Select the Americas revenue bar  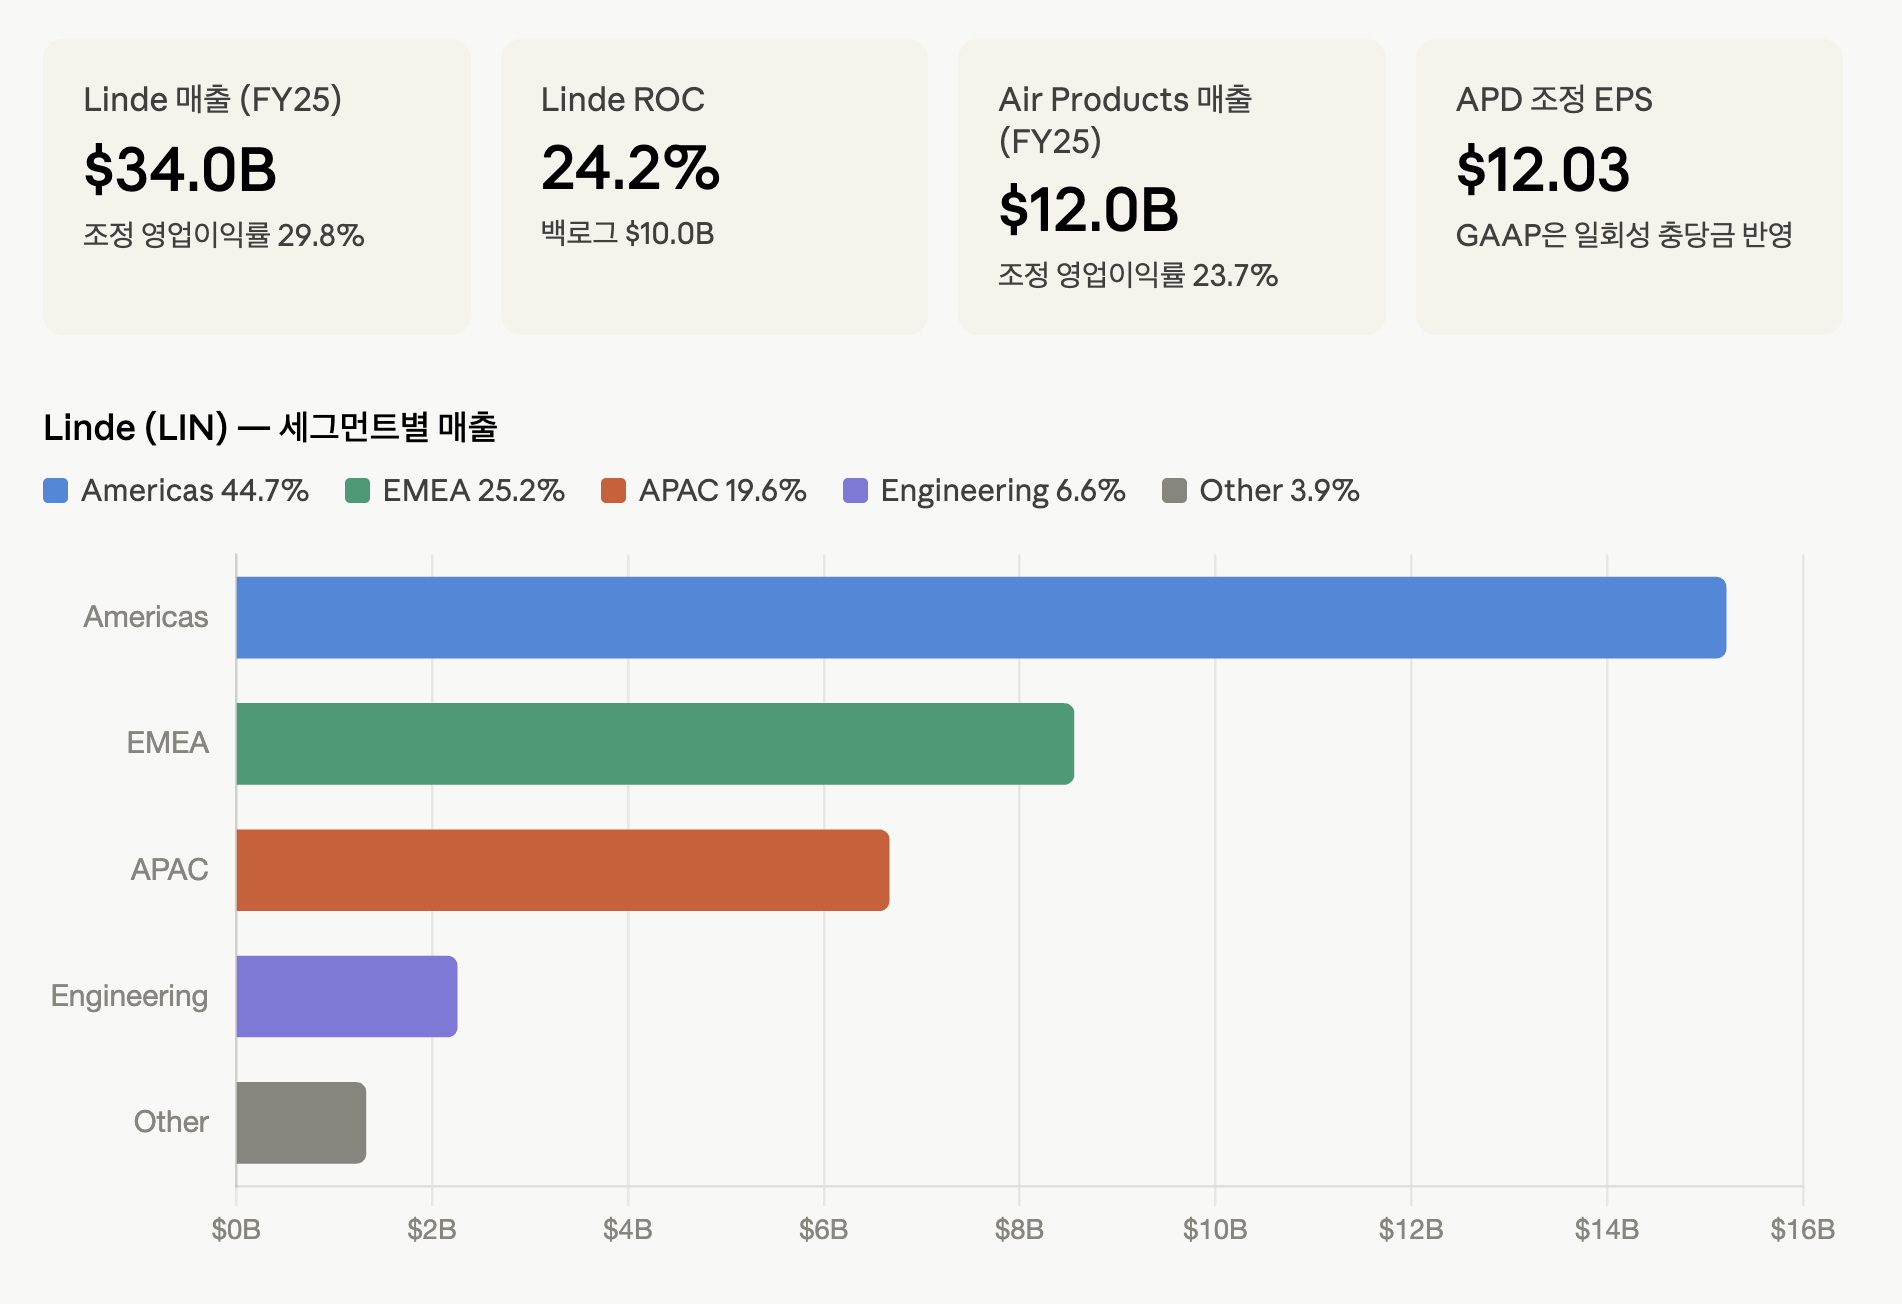(981, 618)
